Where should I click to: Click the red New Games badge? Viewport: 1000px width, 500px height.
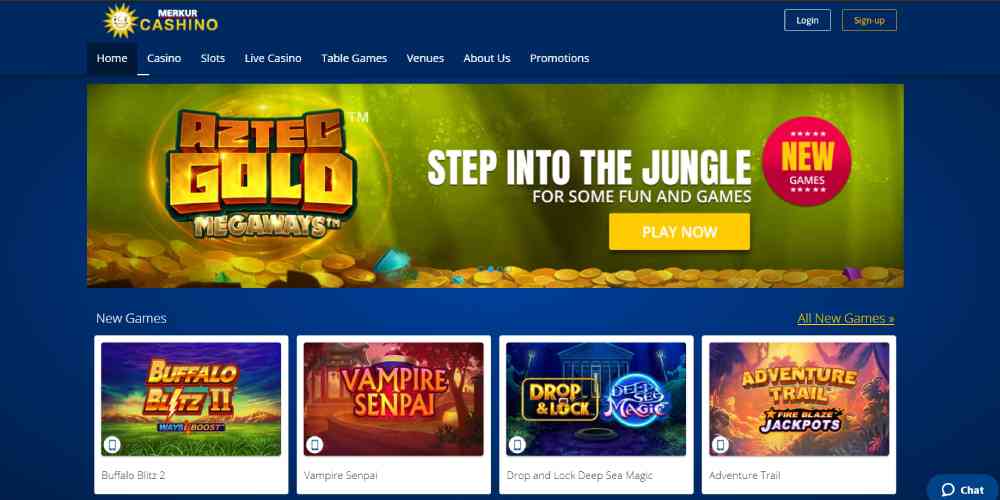[807, 161]
